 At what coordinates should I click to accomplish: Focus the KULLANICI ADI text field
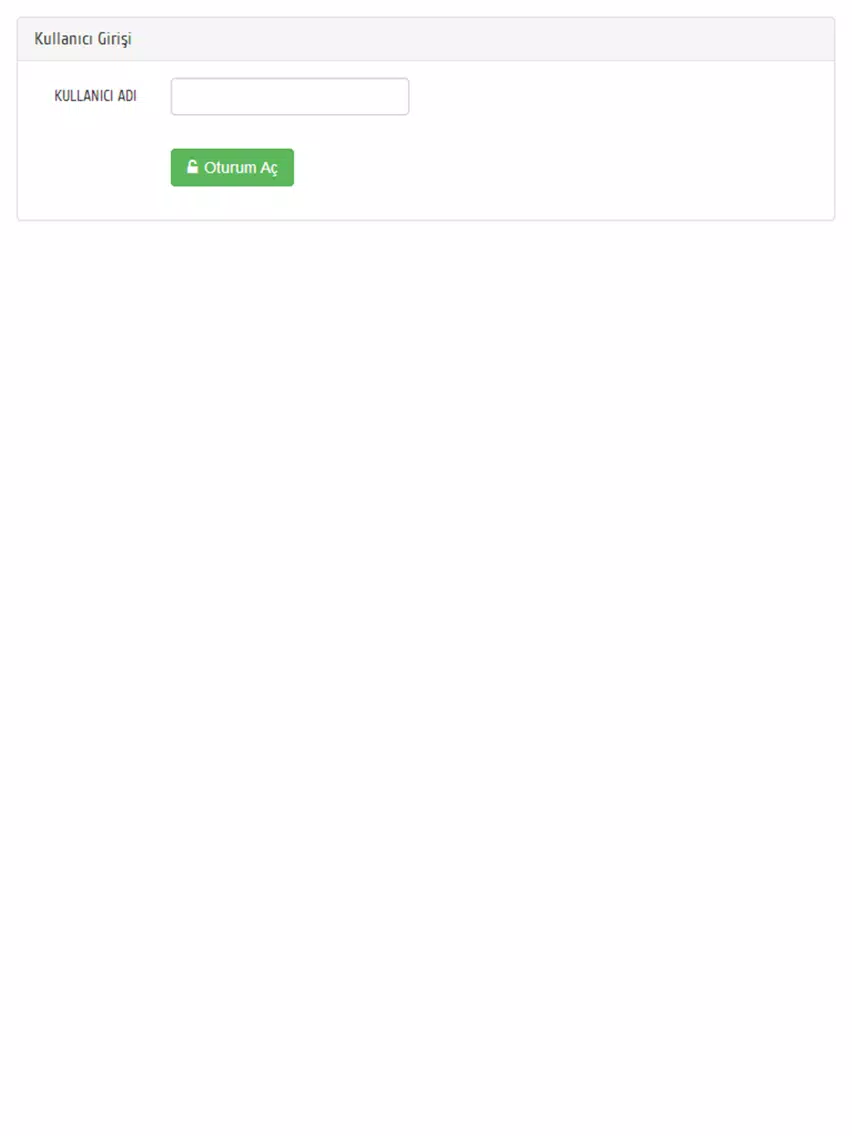(x=290, y=96)
